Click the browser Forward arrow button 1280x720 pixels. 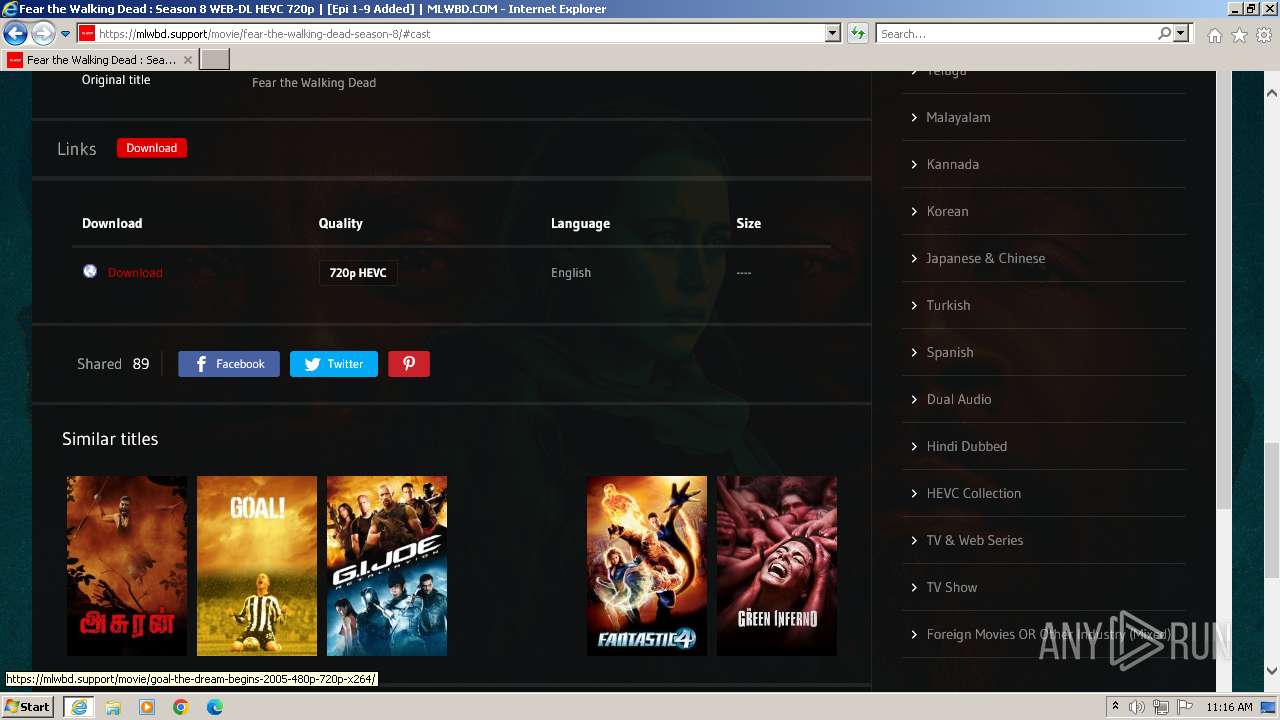pyautogui.click(x=43, y=34)
